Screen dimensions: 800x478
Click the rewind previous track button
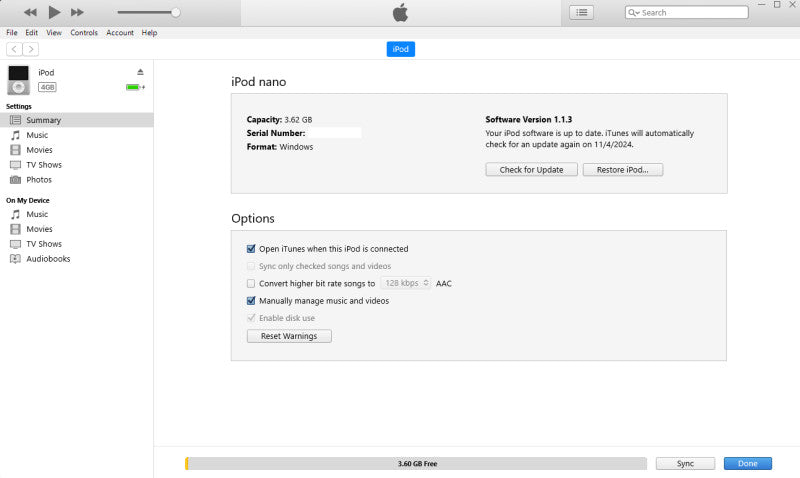click(x=30, y=12)
